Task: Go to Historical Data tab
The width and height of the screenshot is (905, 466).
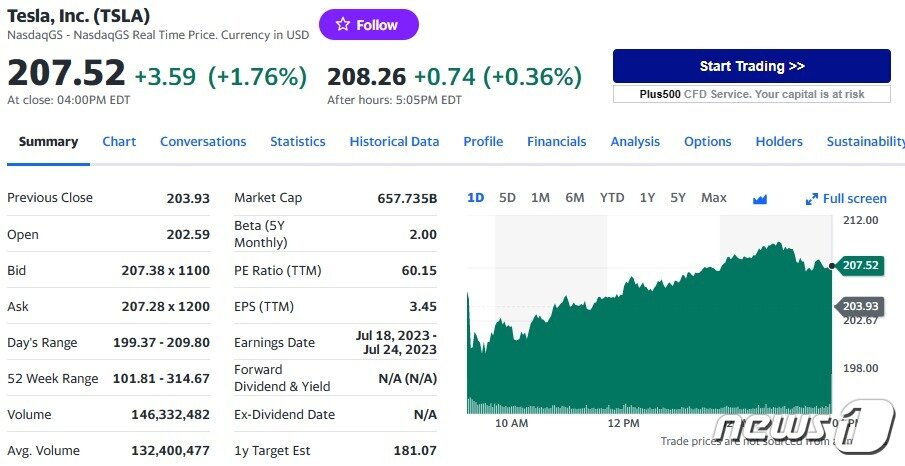Action: point(394,141)
